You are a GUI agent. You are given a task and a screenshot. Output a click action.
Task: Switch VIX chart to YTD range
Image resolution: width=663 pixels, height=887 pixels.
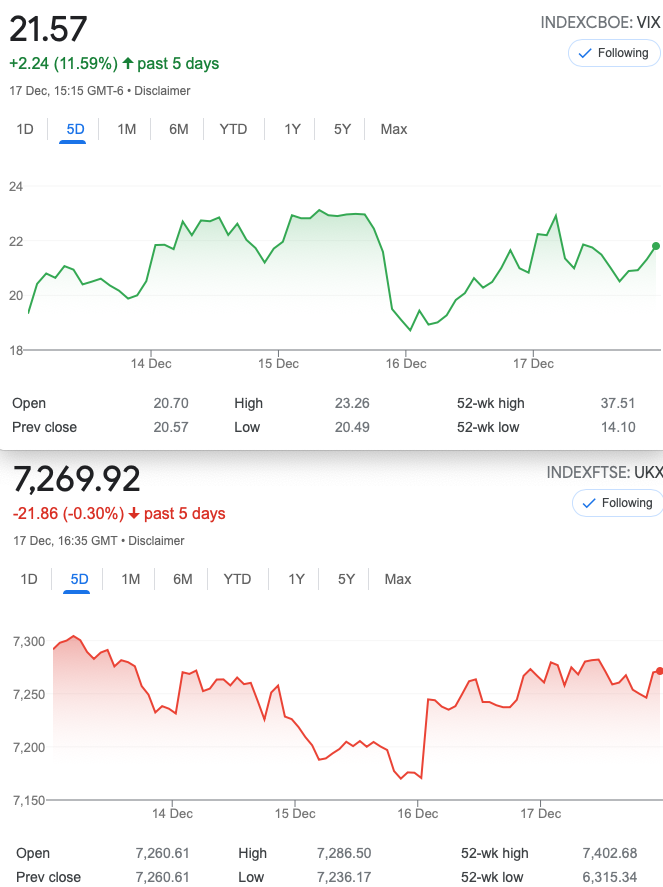tap(233, 130)
